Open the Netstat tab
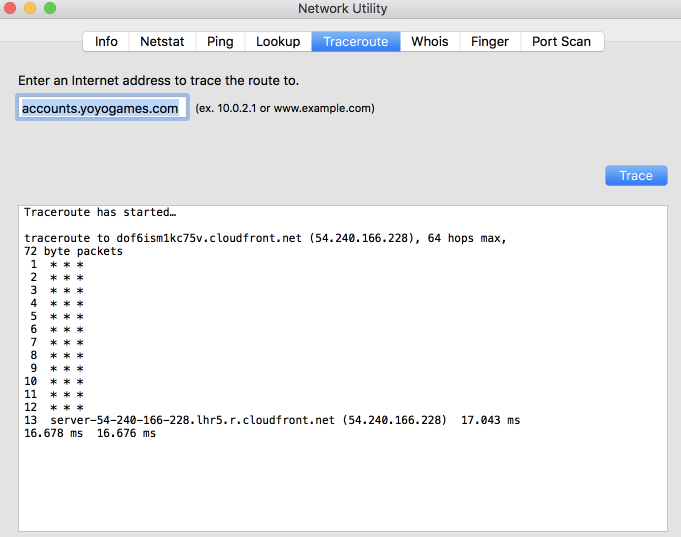Screen dimensions: 681x537 tap(162, 41)
